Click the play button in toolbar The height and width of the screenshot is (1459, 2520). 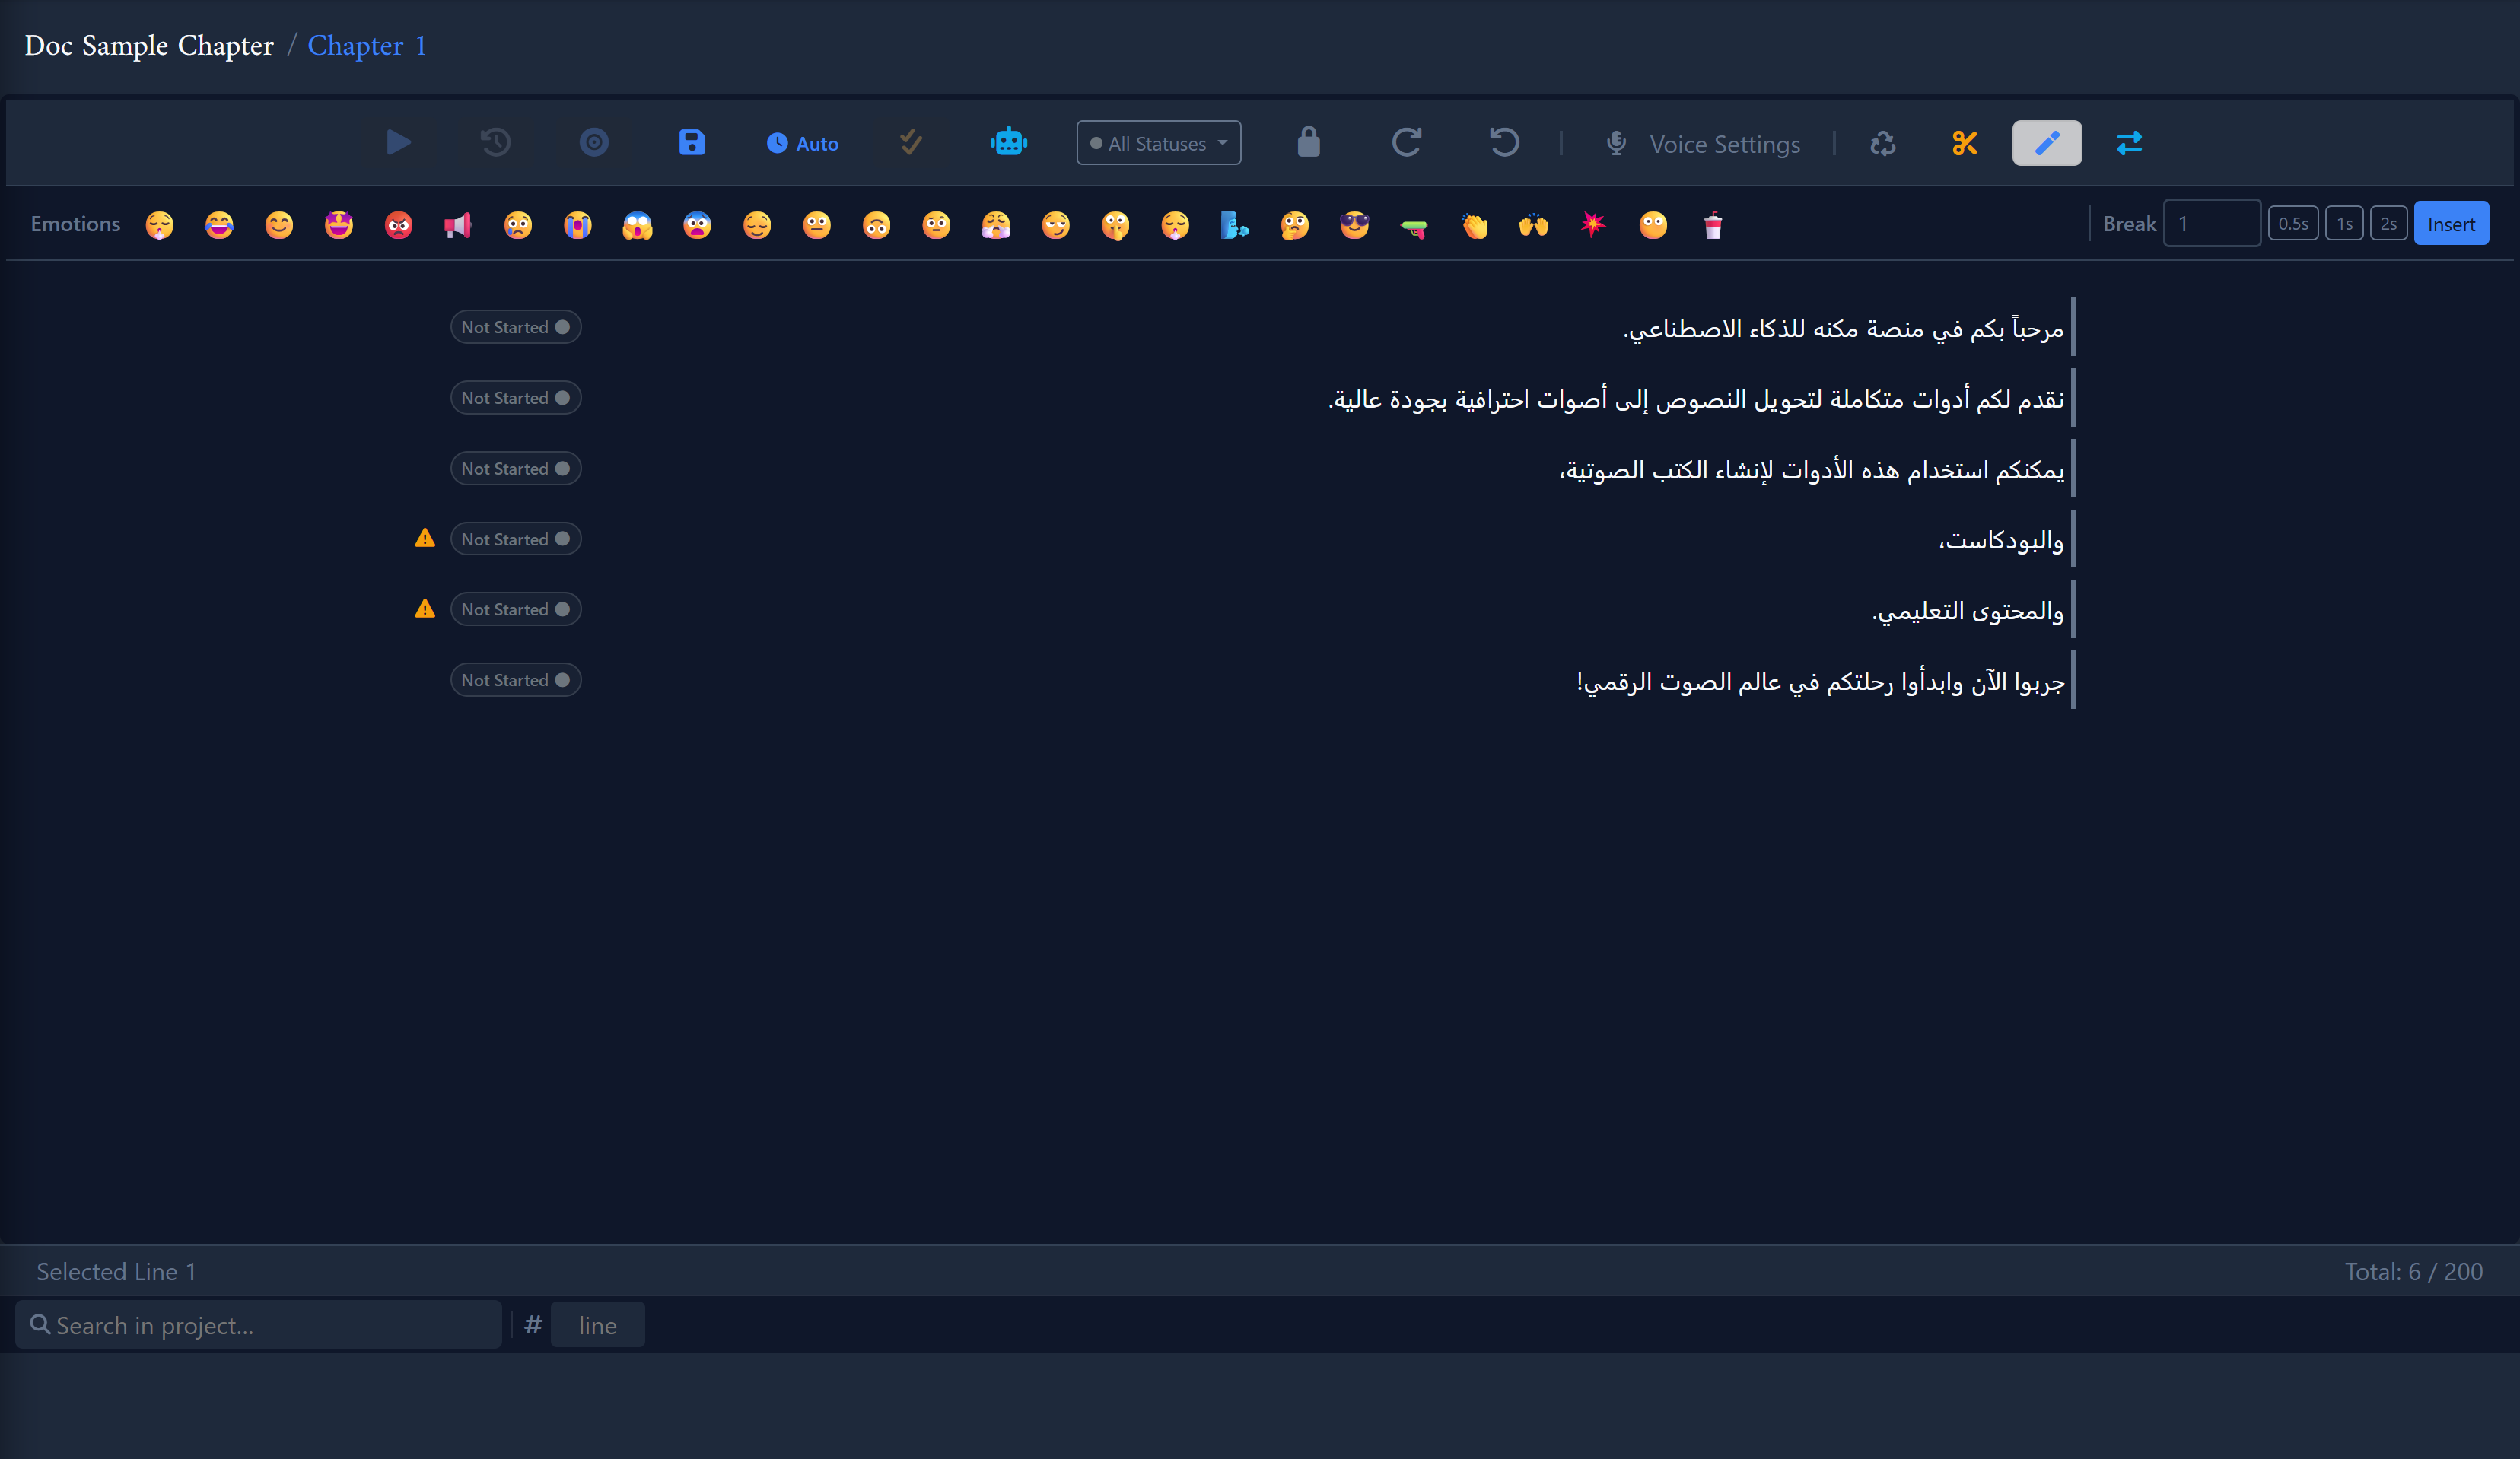(398, 143)
